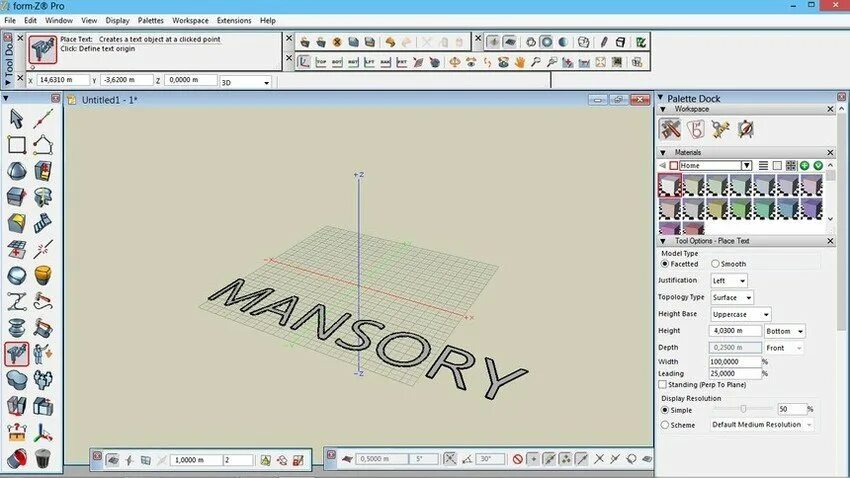The width and height of the screenshot is (850, 478).
Task: Click the green add material button
Action: [804, 165]
